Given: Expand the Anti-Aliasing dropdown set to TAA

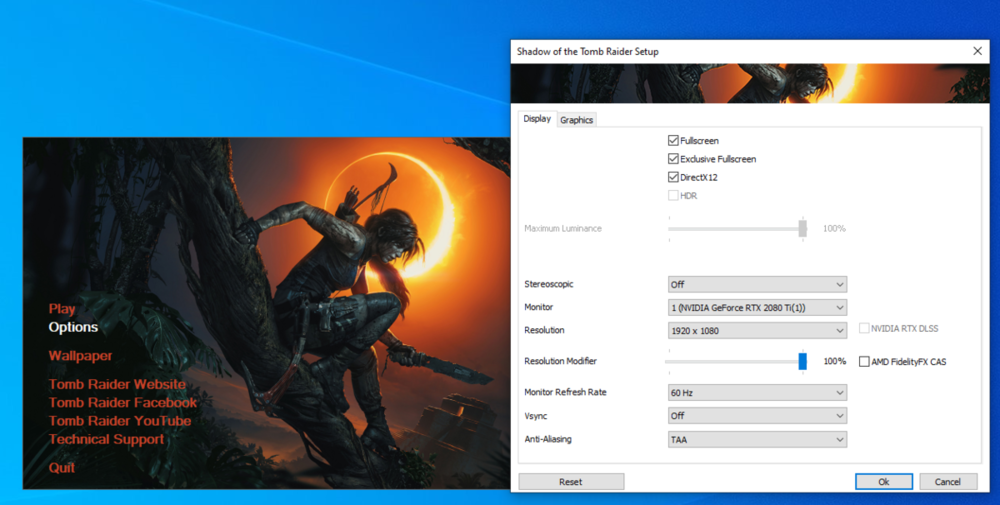Looking at the screenshot, I should [x=757, y=439].
